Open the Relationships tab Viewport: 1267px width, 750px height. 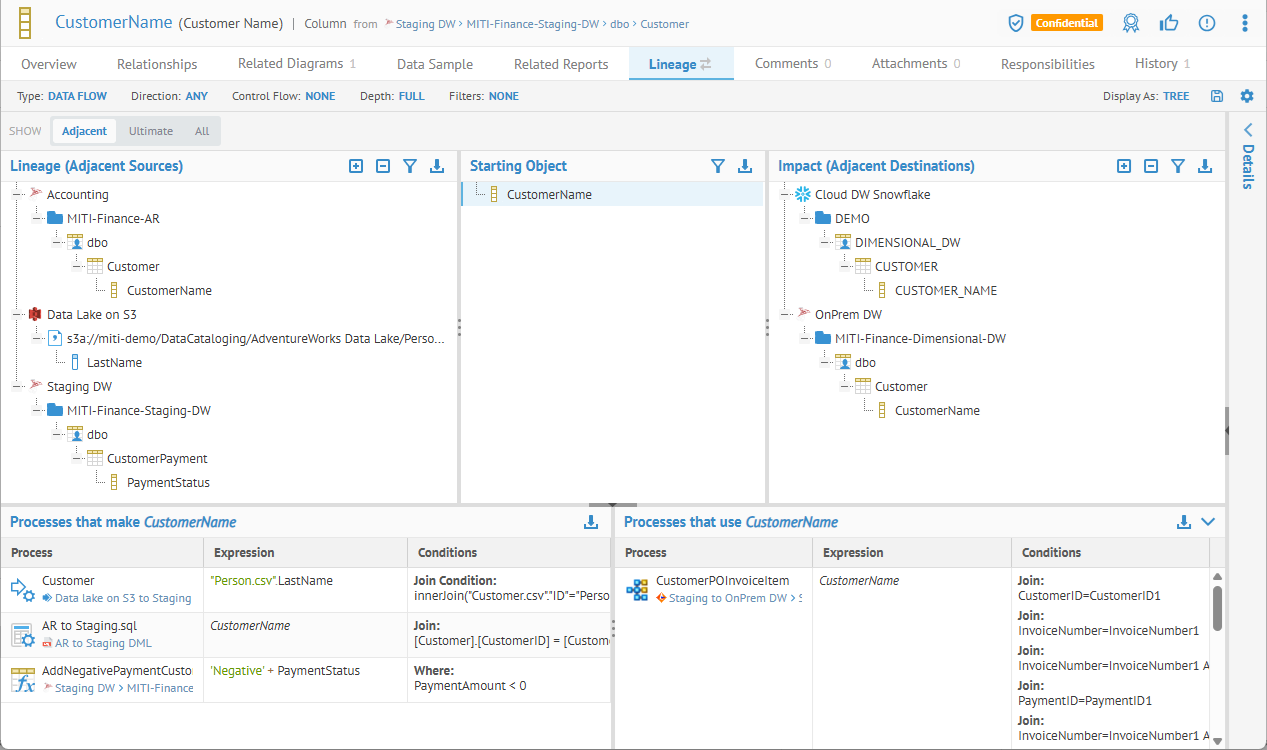(x=157, y=64)
